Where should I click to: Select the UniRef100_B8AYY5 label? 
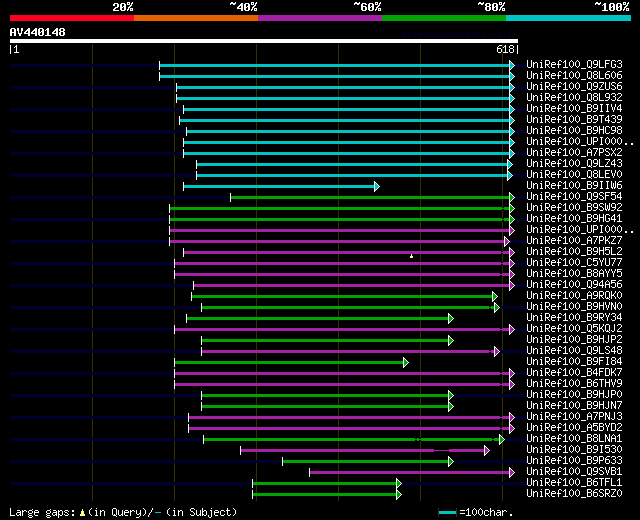(x=574, y=274)
